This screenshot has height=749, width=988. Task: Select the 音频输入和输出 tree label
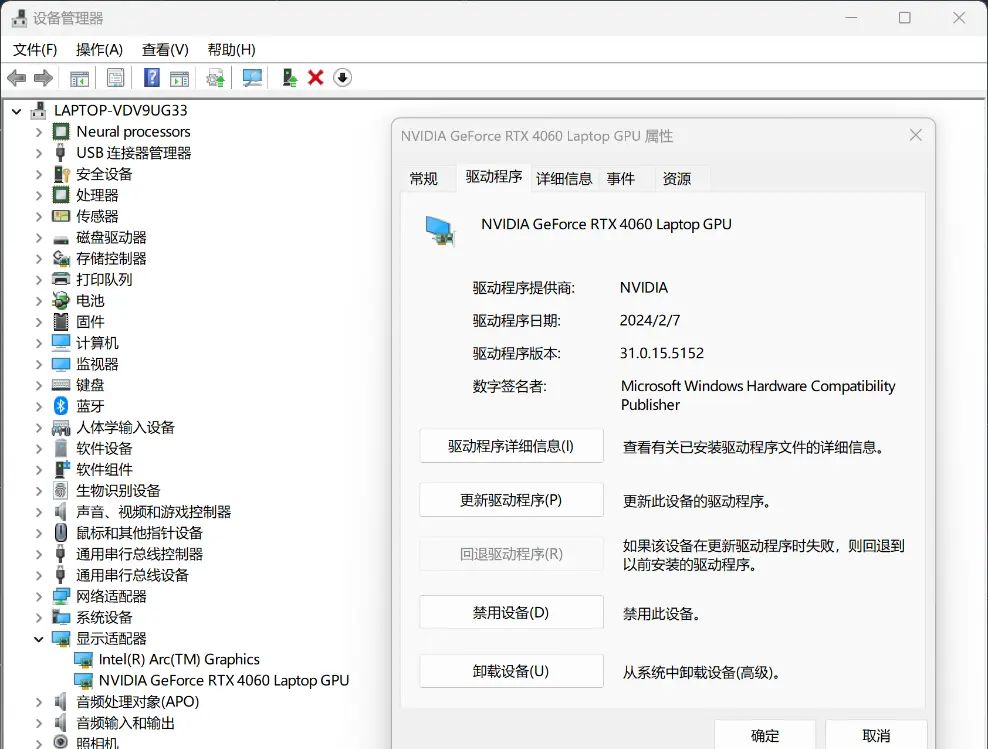125,723
